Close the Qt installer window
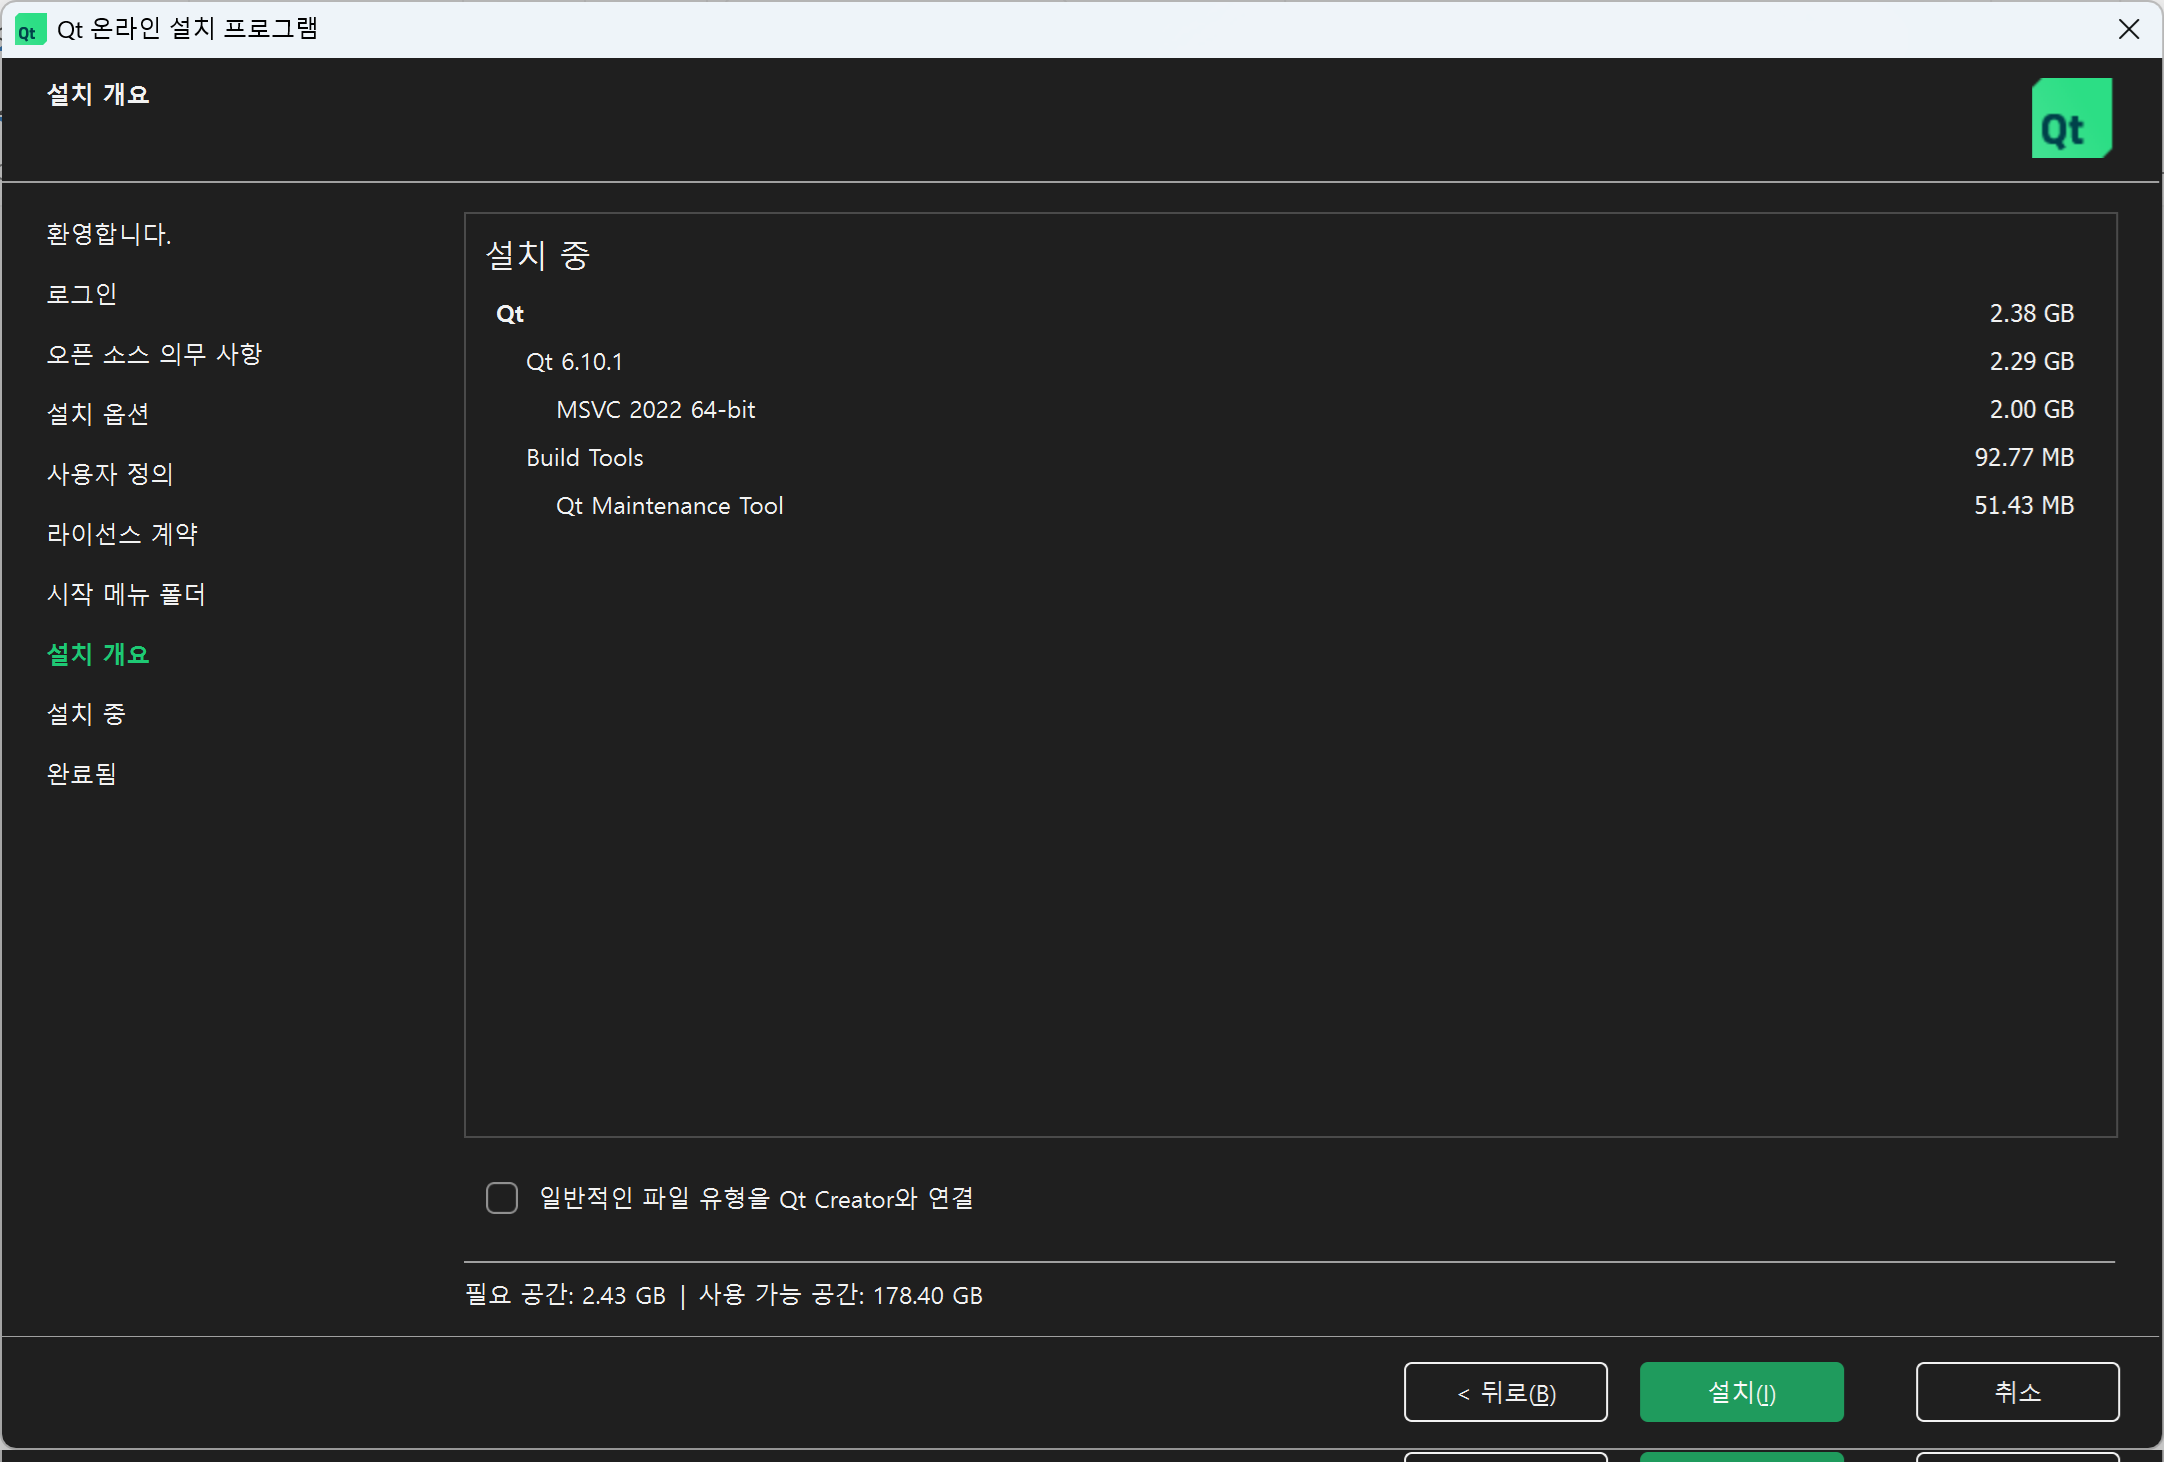The image size is (2164, 1462). click(2129, 29)
